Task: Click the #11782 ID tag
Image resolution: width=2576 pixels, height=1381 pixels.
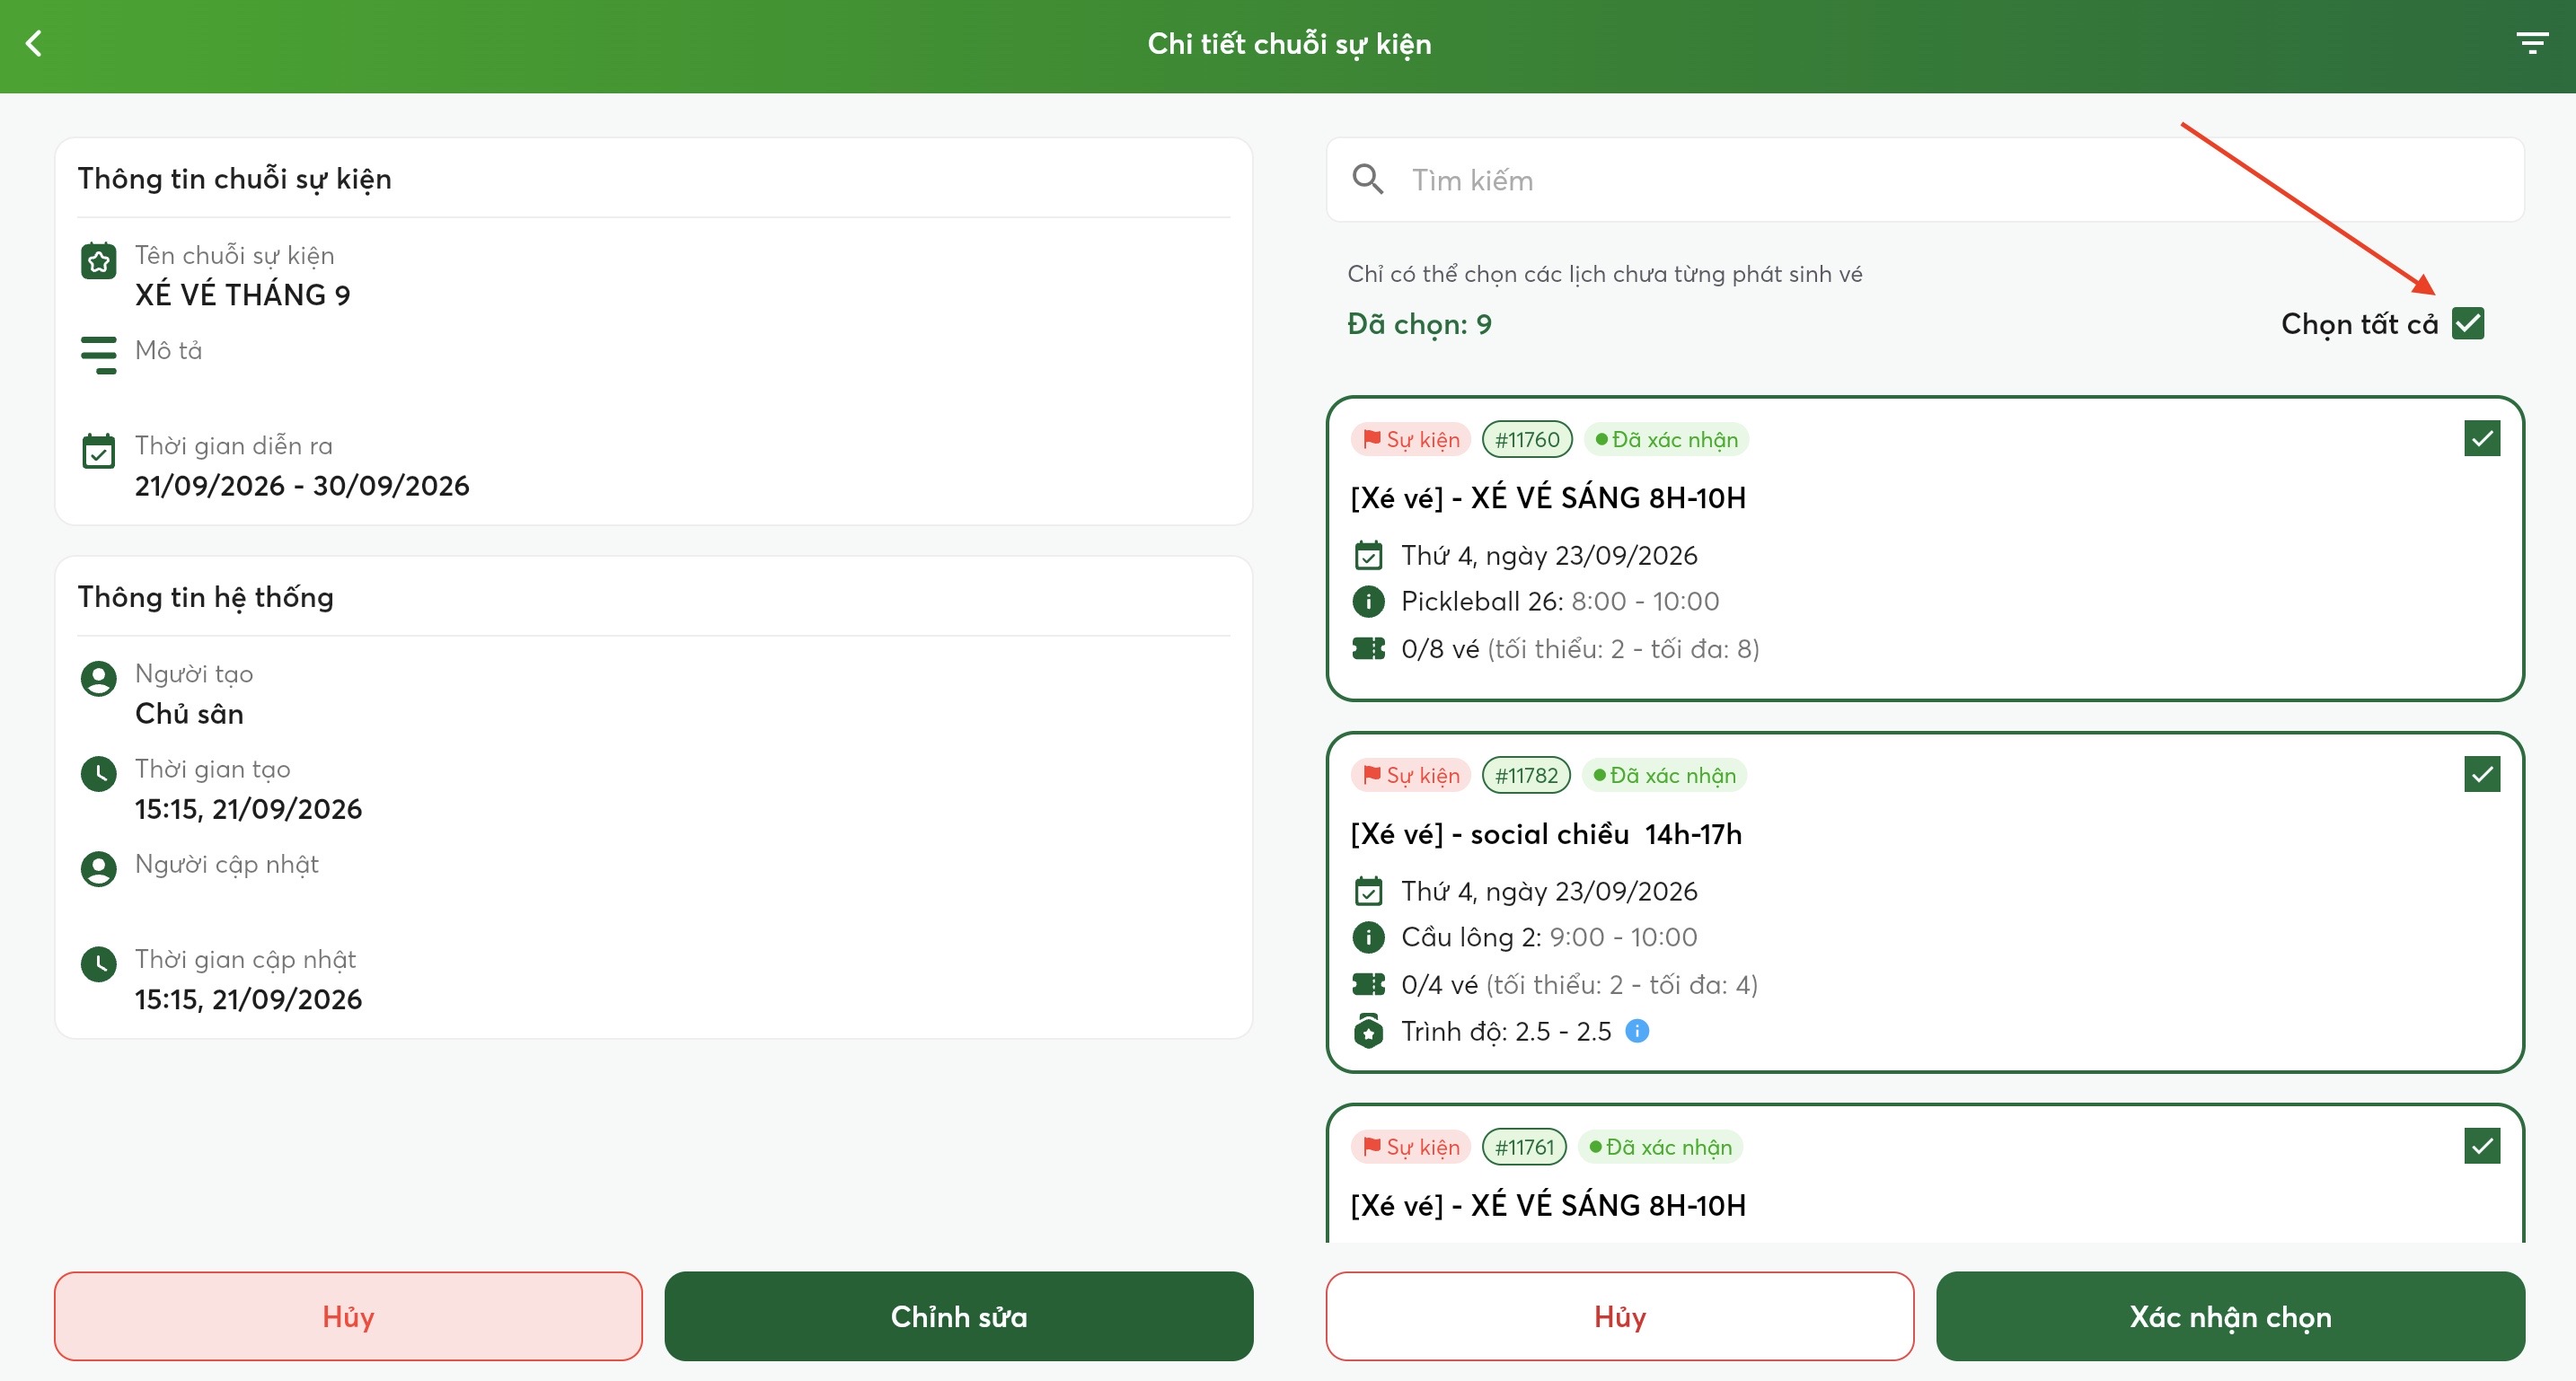Action: click(1526, 775)
